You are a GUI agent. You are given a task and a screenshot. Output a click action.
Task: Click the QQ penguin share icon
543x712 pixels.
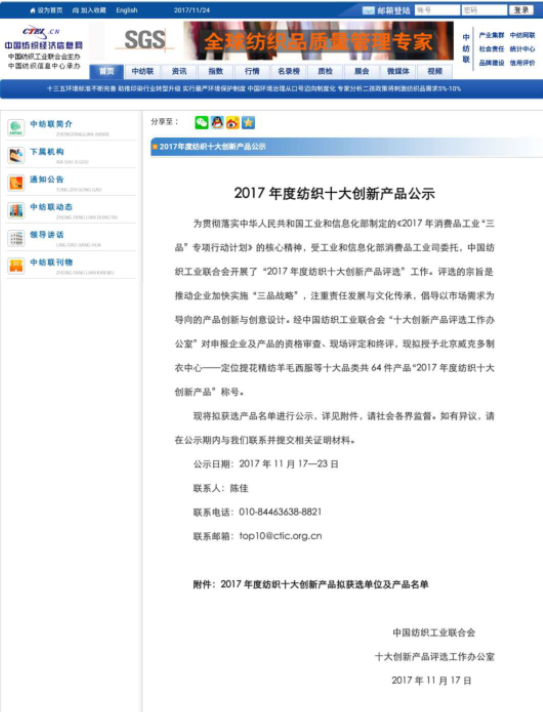coord(217,123)
